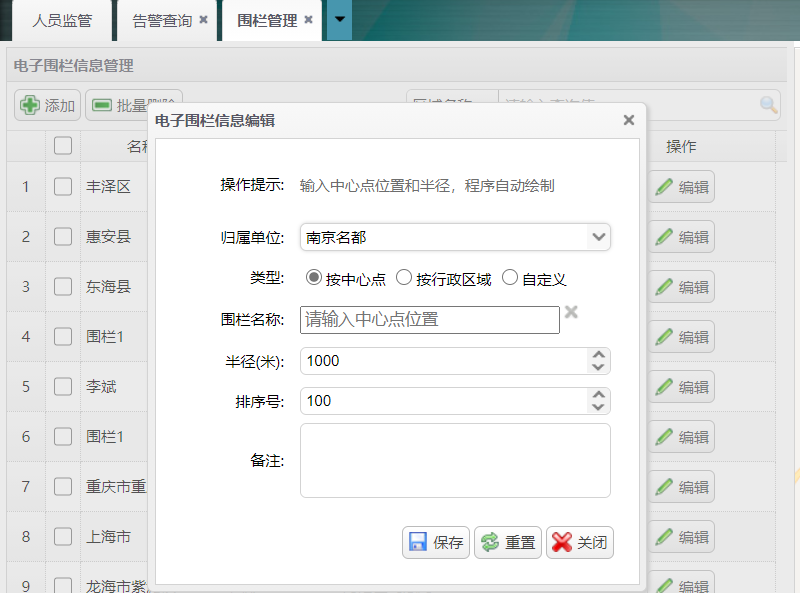Switch to the 人员监管 tab

pos(62,20)
